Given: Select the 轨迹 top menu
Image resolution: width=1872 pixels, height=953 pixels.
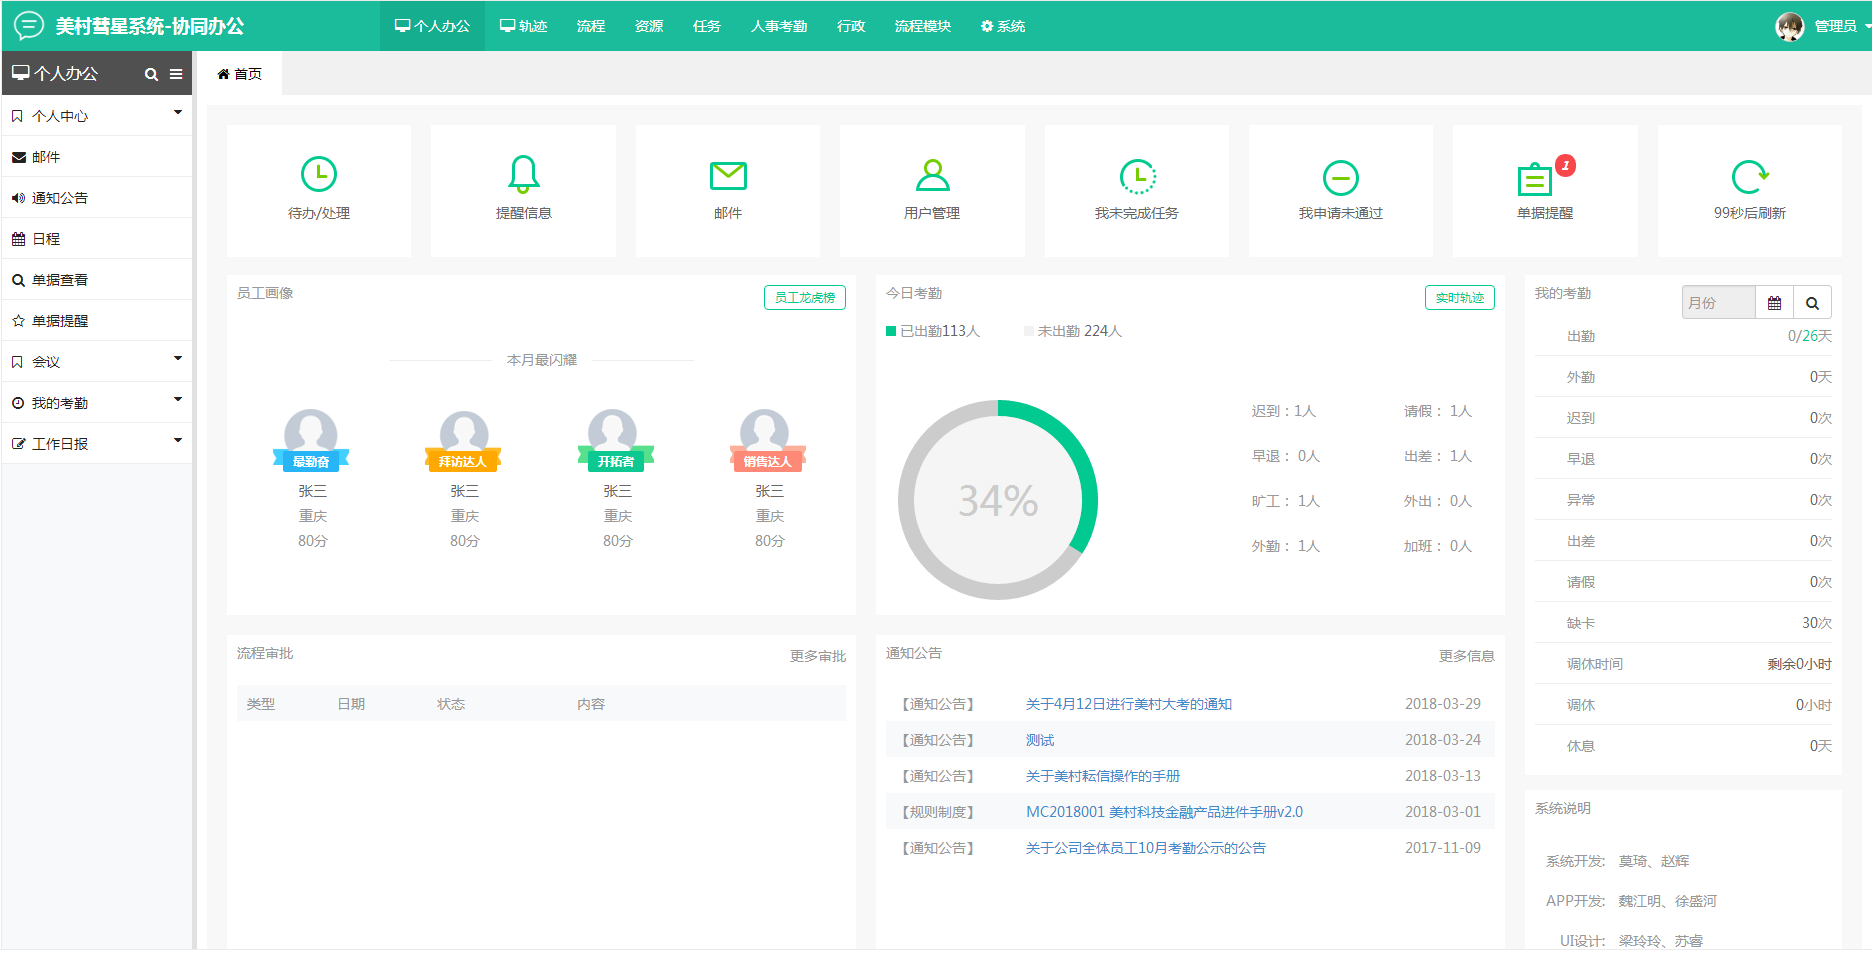Looking at the screenshot, I should coord(524,26).
